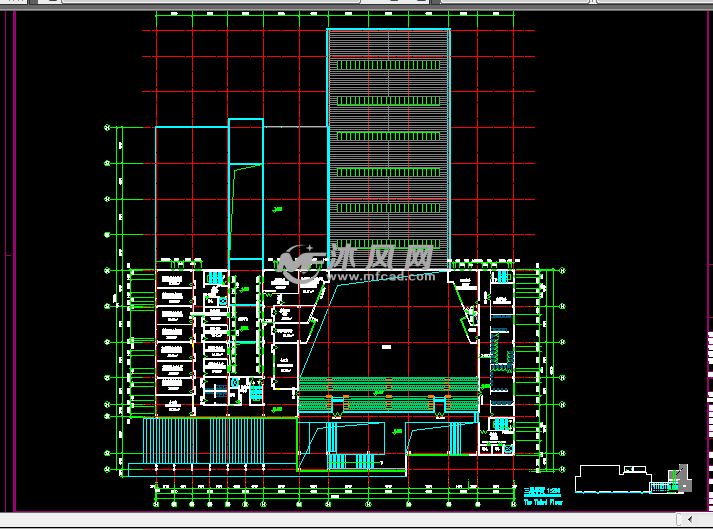Click the horizontal scrollbar left arrow
This screenshot has width=713, height=529.
pyautogui.click(x=690, y=519)
